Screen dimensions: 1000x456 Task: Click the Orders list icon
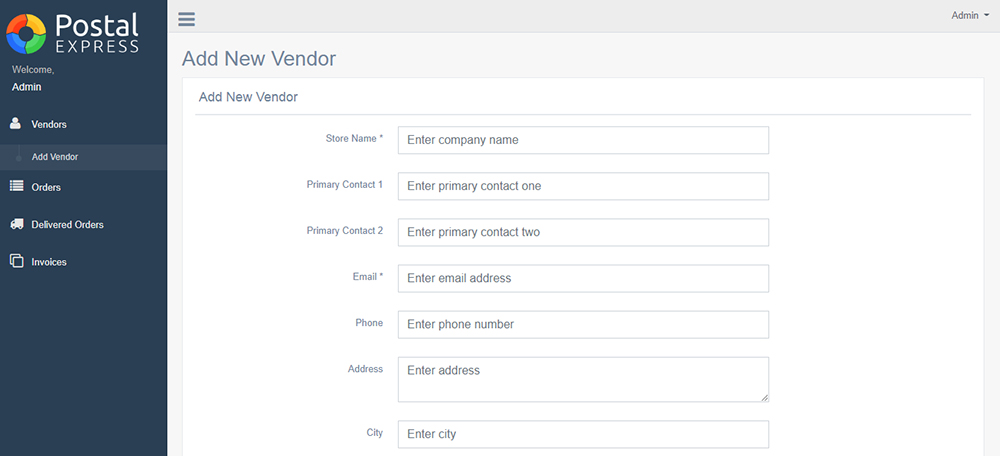click(x=17, y=186)
